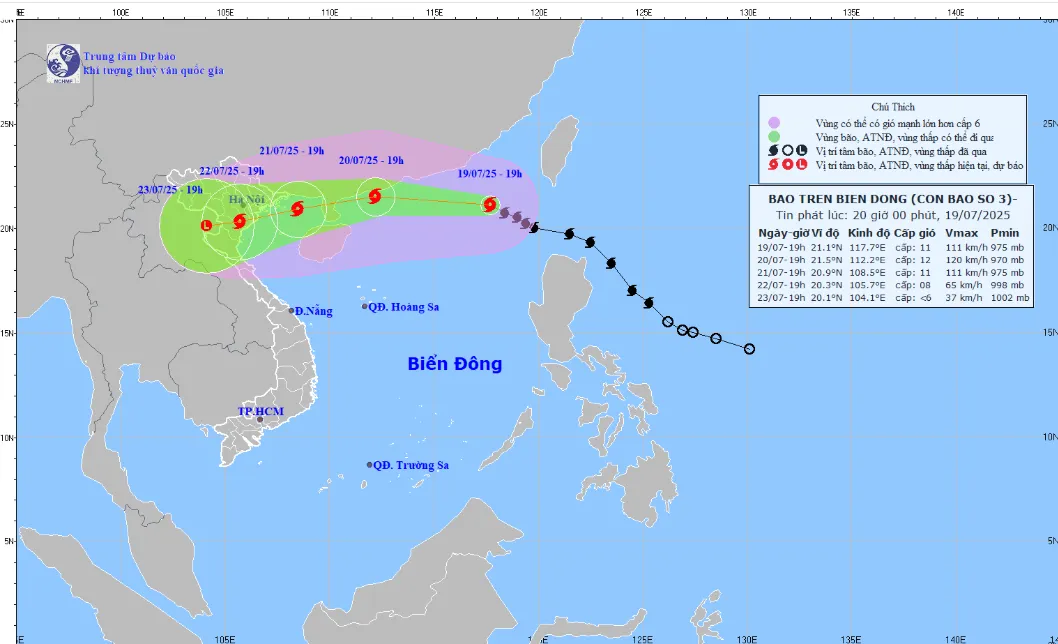Screen dimensions: 1058x644
Task: Click legend text ending 'hiện tại, dự báo'
Action: [x=919, y=165]
